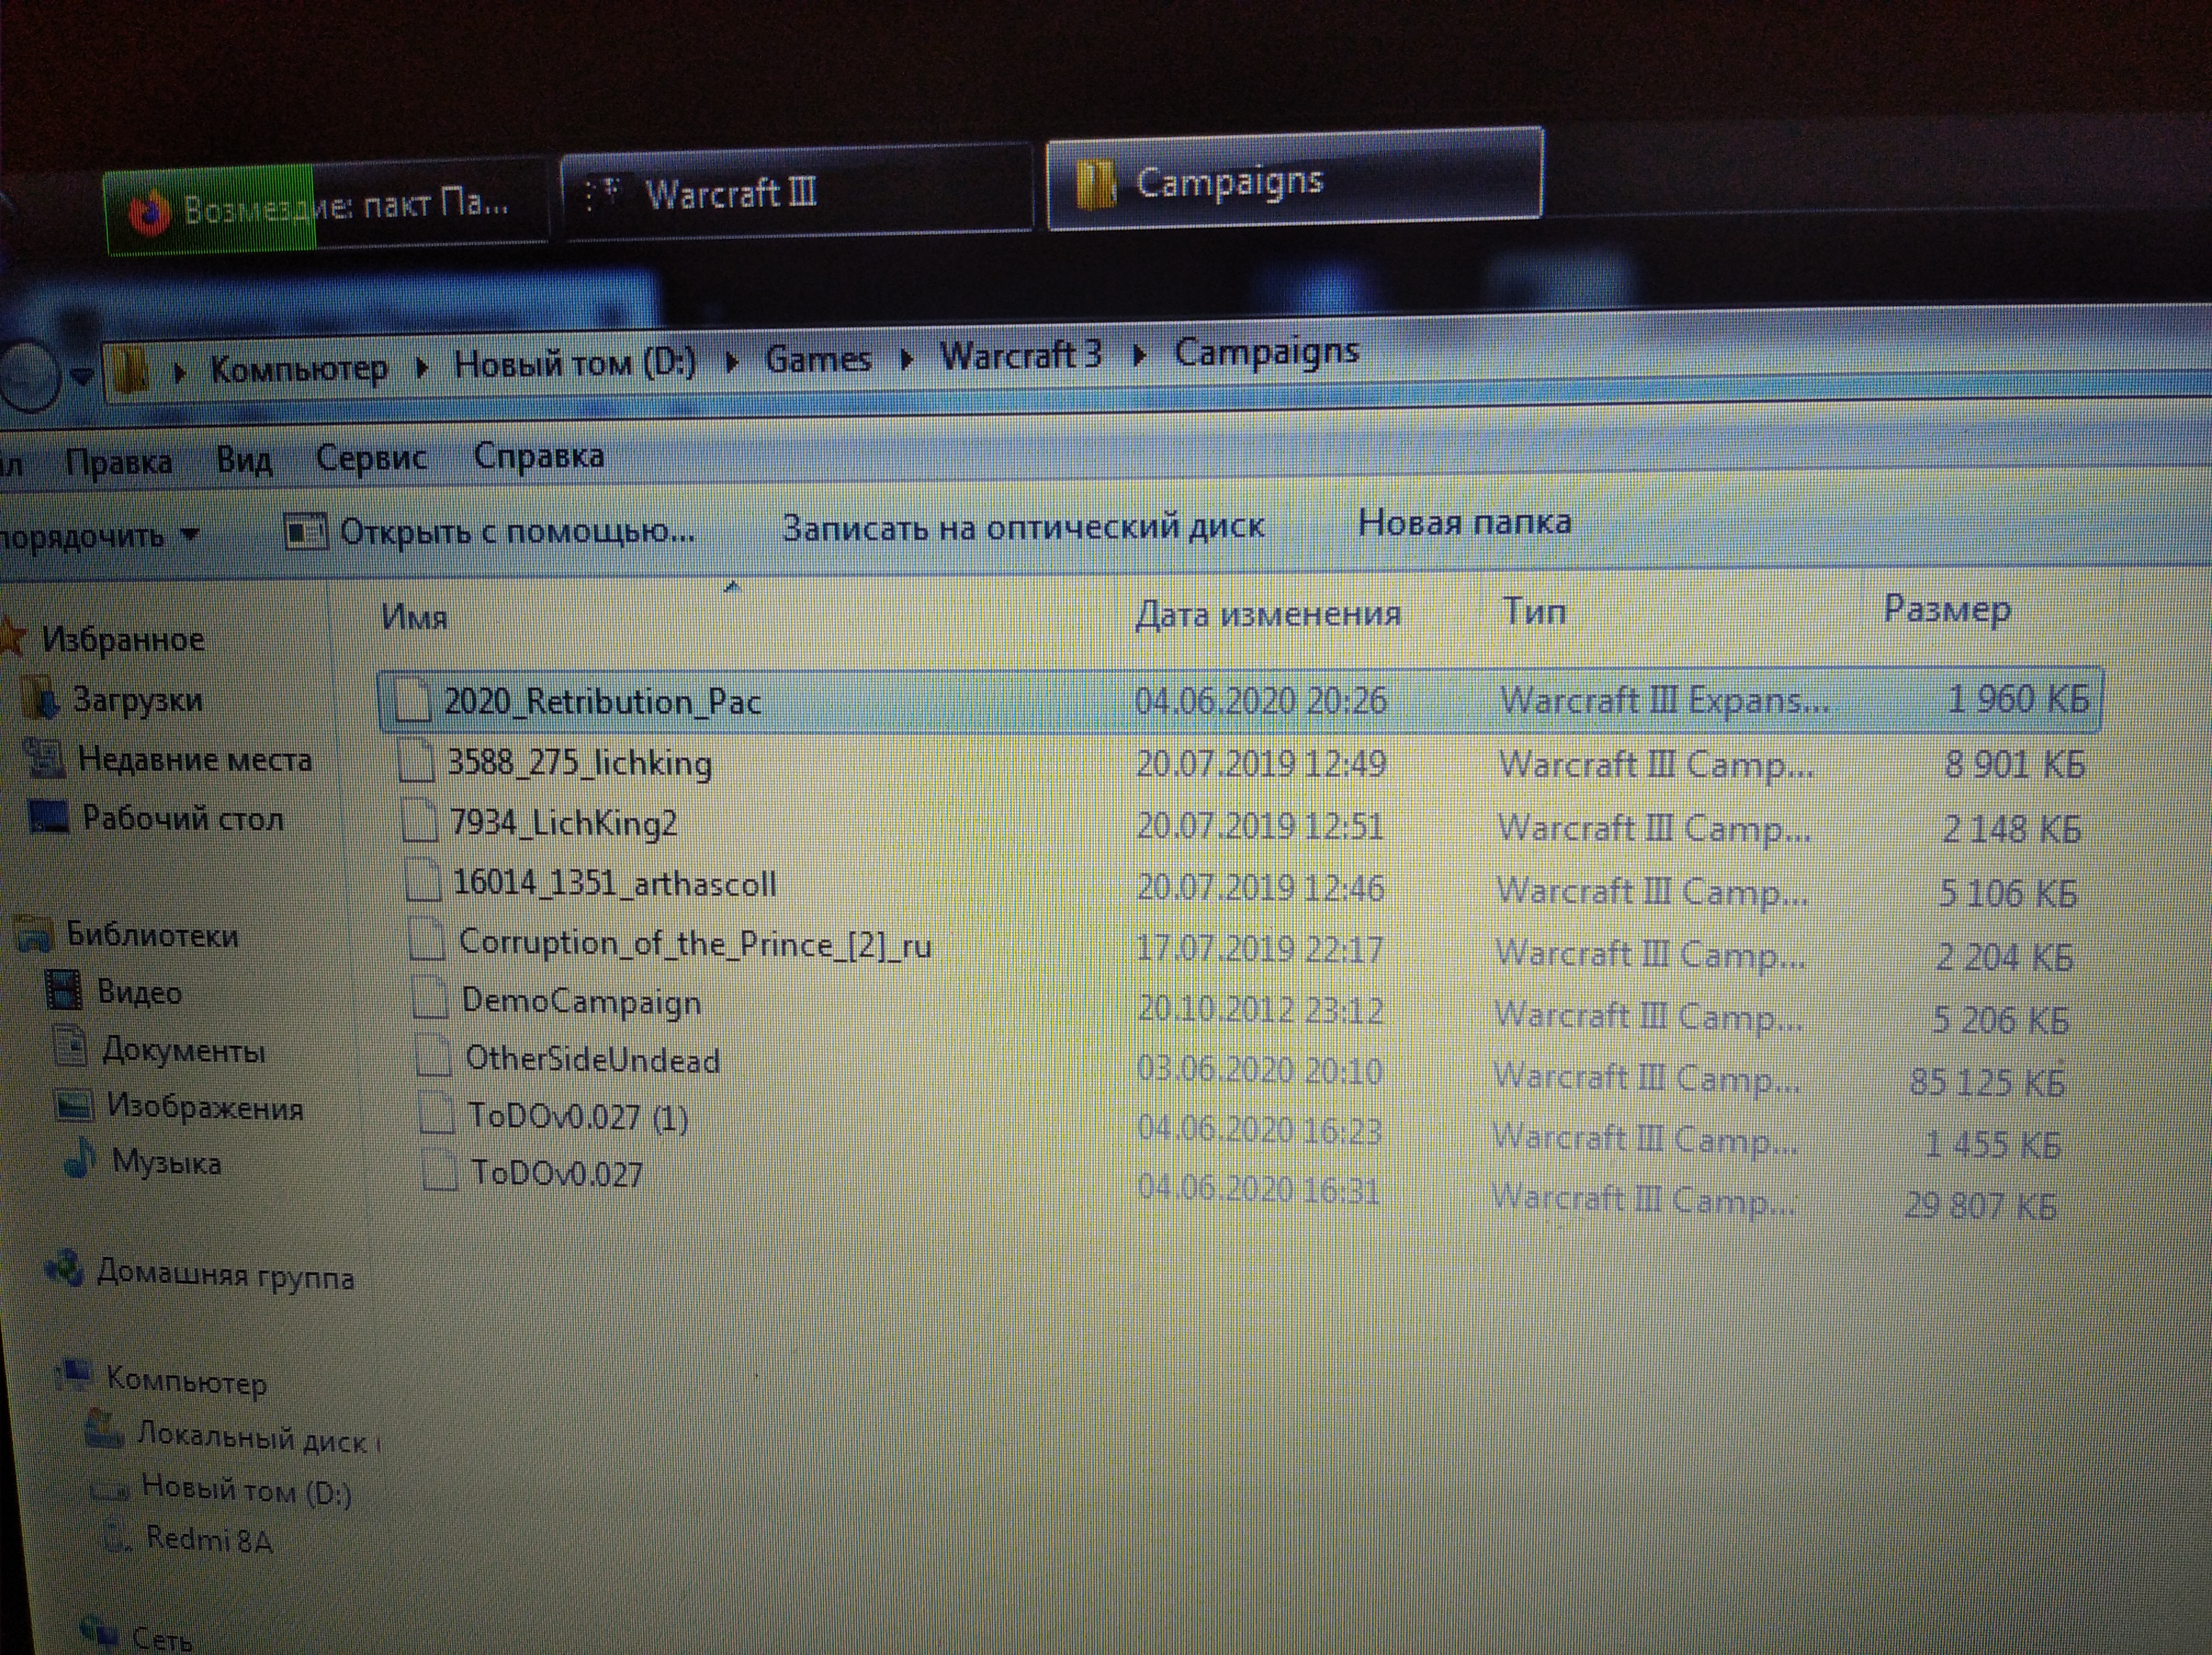Screen dimensions: 2212x1655
Task: Sort by Имя column header
Action: pos(414,617)
